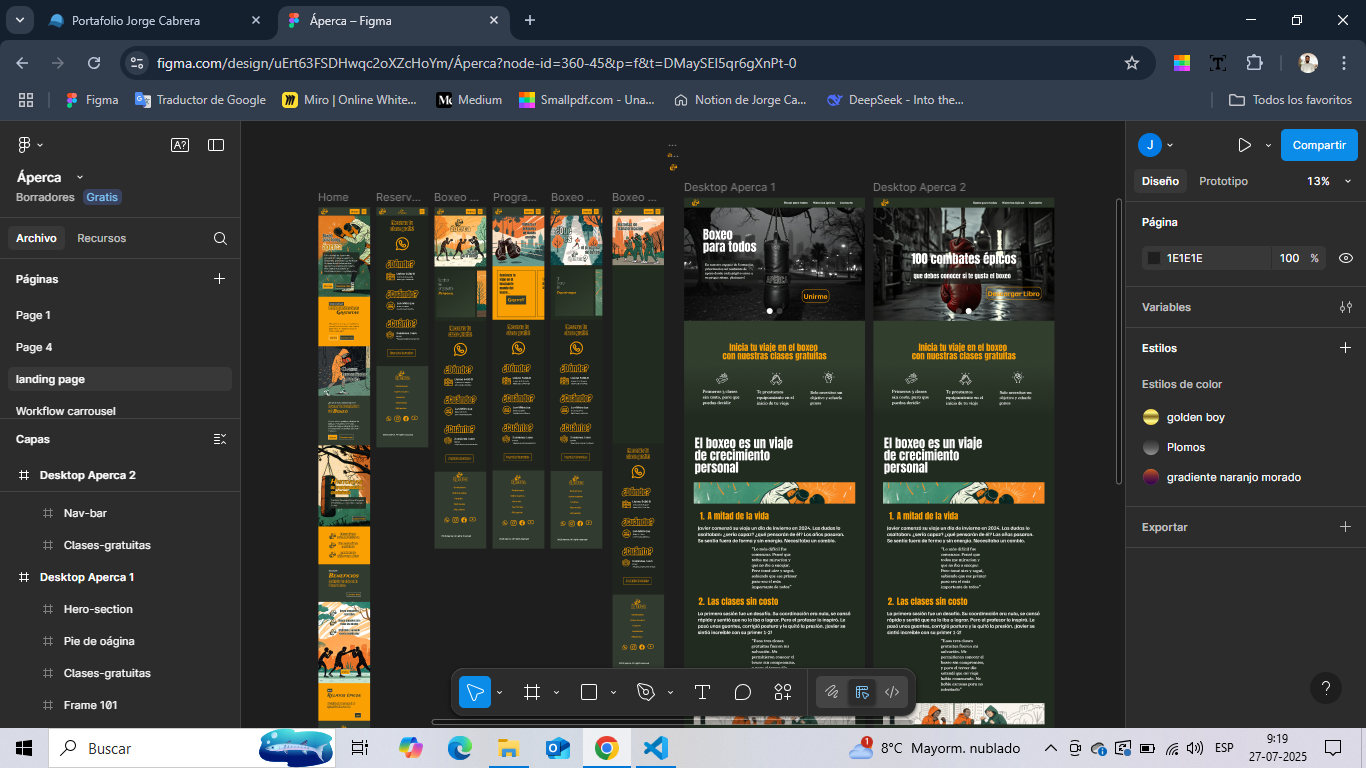Open the Figma main menu dropdown
Screen dimensions: 1366x768
[30, 145]
